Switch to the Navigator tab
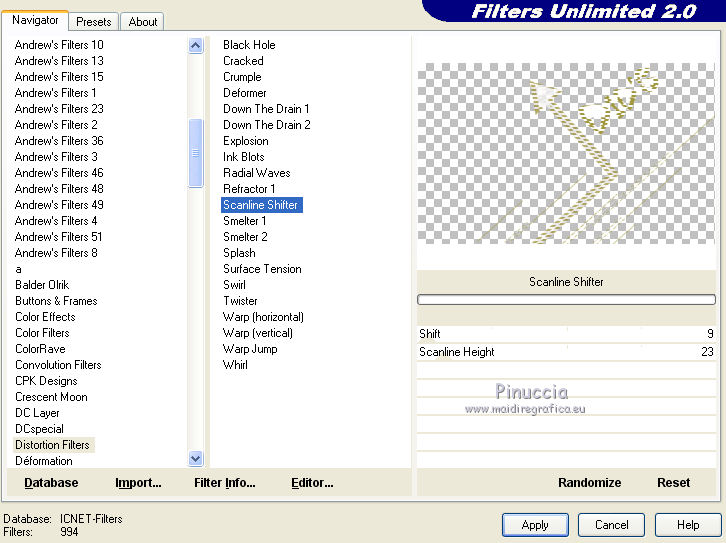Image resolution: width=726 pixels, height=543 pixels. [35, 20]
